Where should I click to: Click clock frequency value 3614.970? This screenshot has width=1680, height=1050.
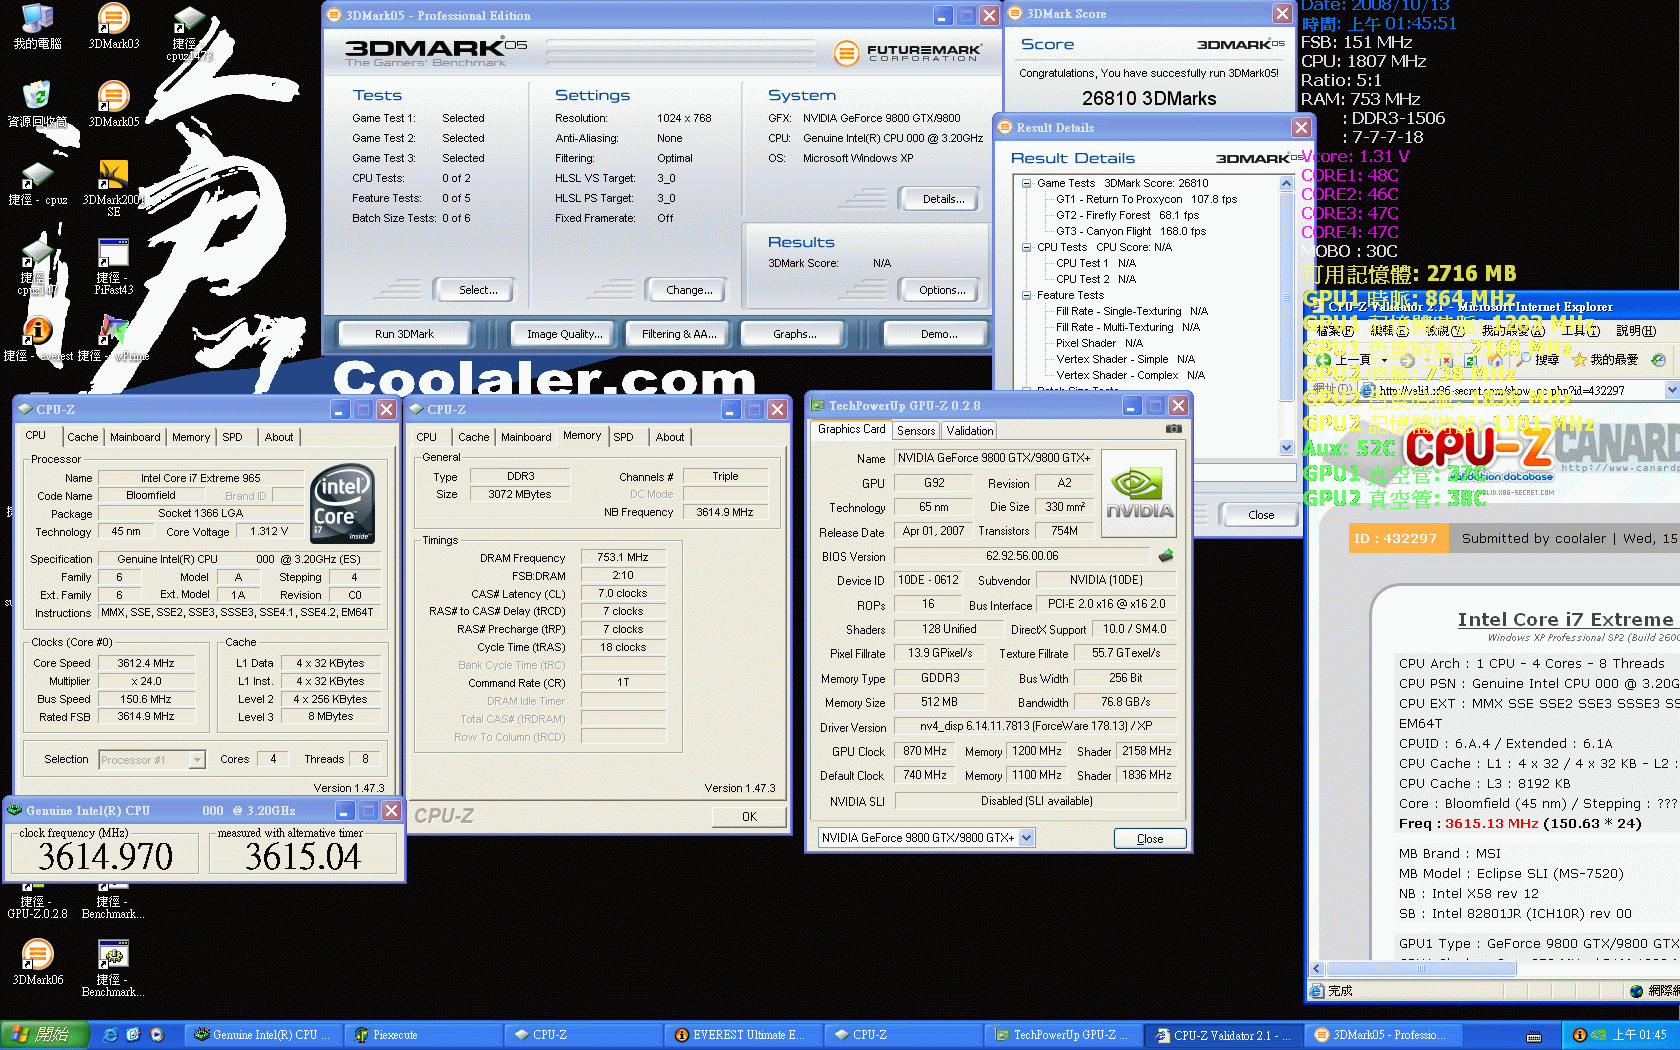coord(105,857)
